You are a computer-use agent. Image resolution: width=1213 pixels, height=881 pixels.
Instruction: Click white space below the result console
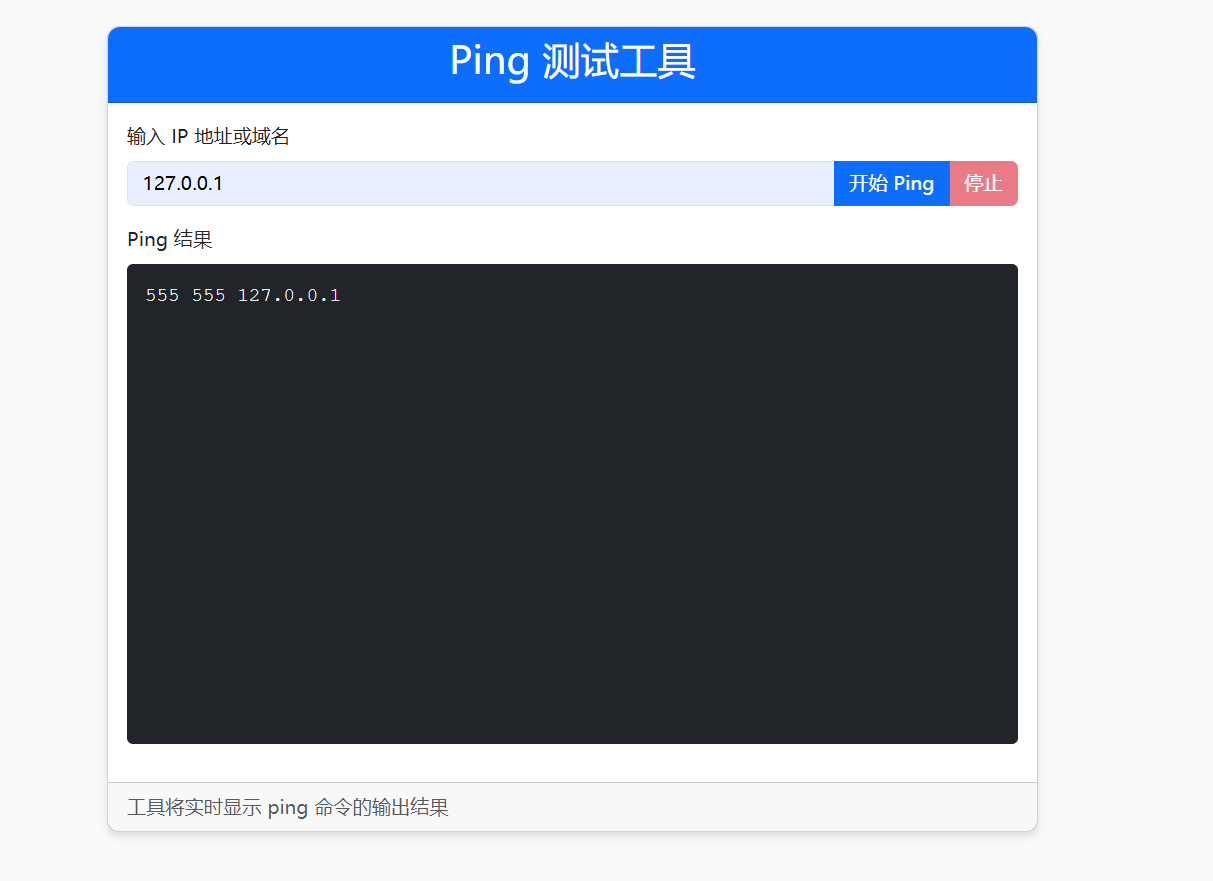(572, 763)
